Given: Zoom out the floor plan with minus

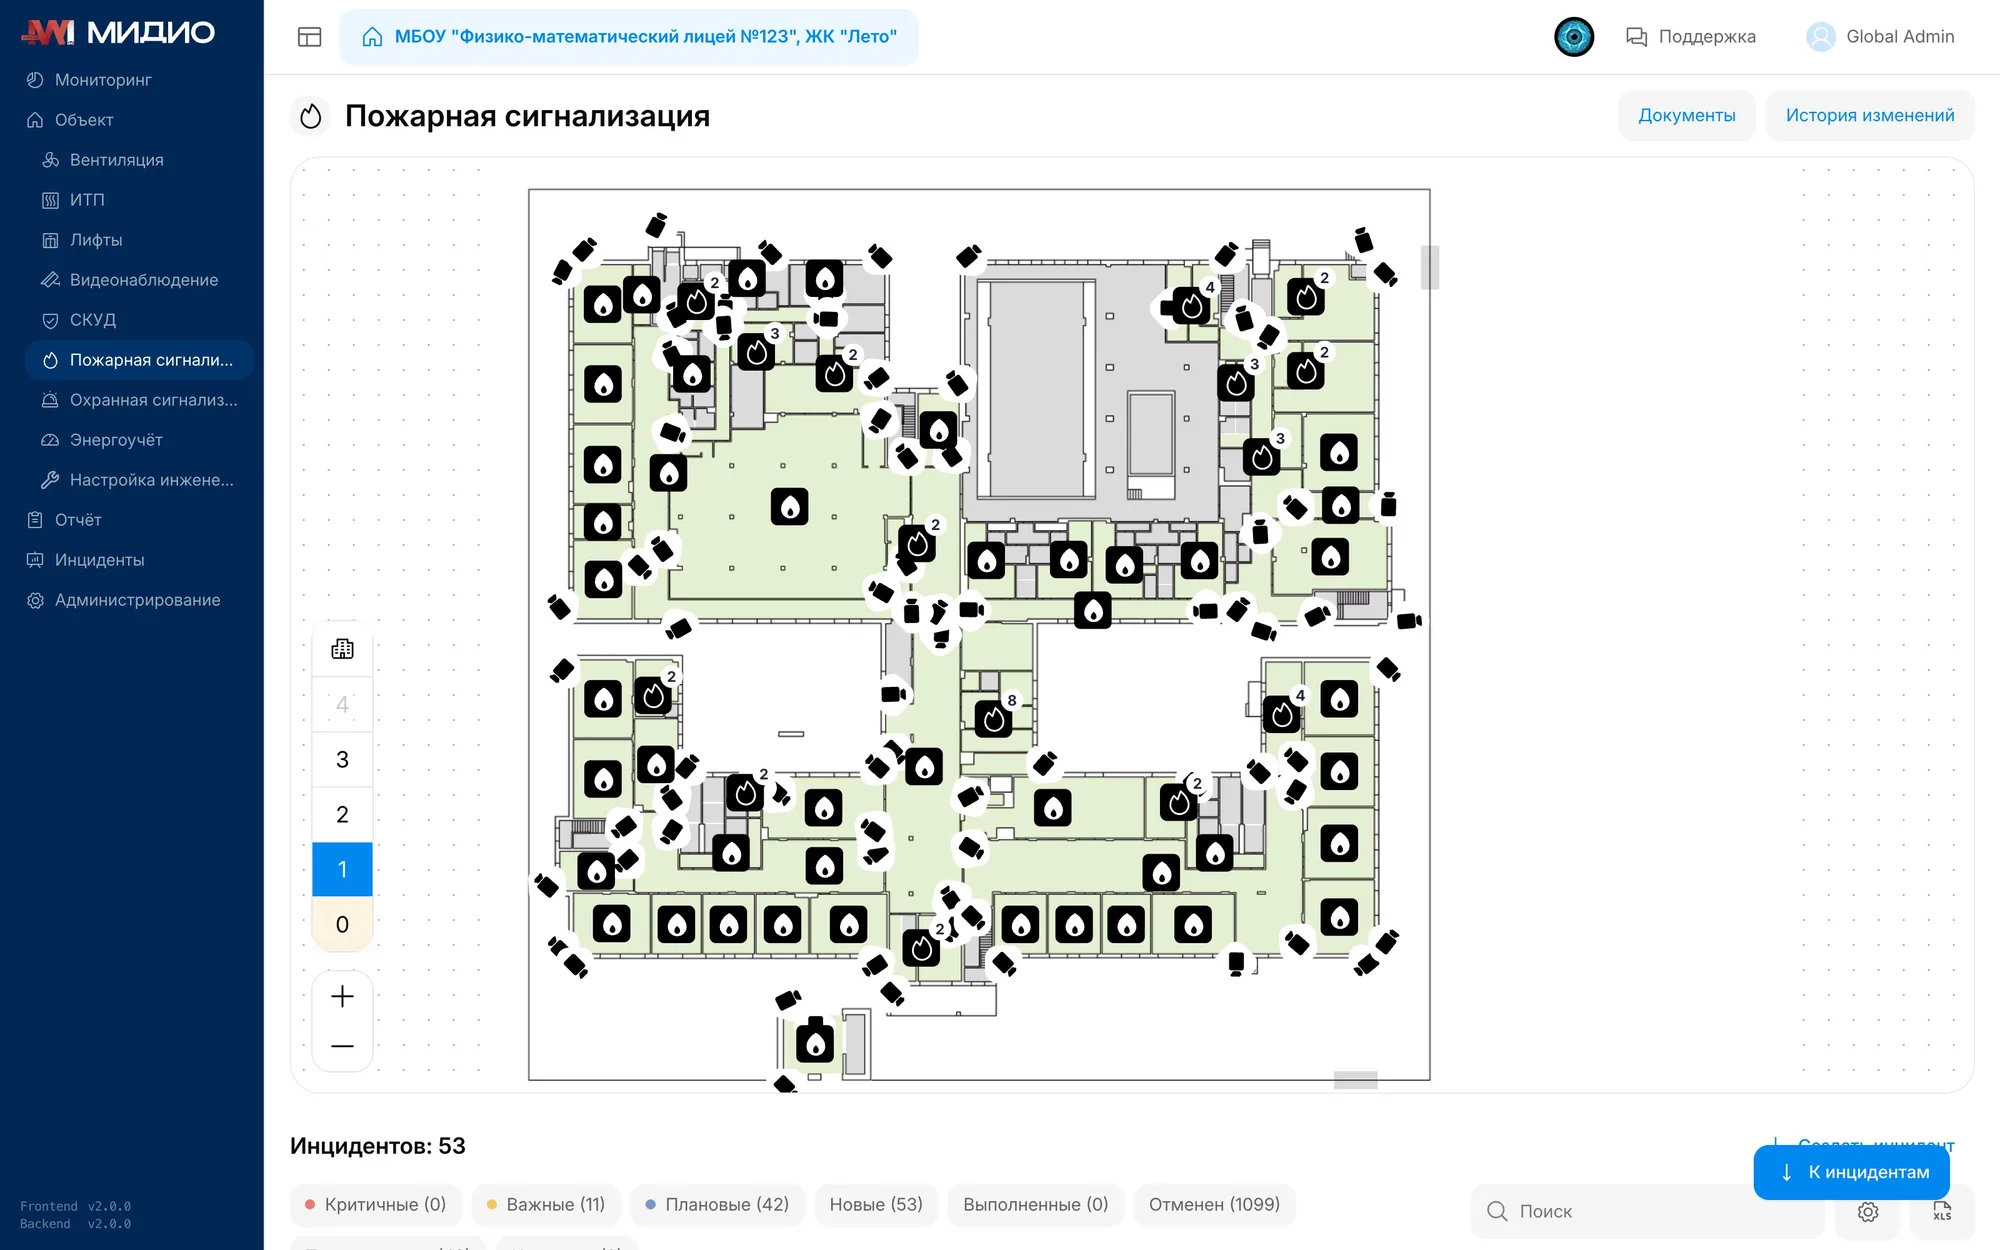Looking at the screenshot, I should (x=342, y=1046).
